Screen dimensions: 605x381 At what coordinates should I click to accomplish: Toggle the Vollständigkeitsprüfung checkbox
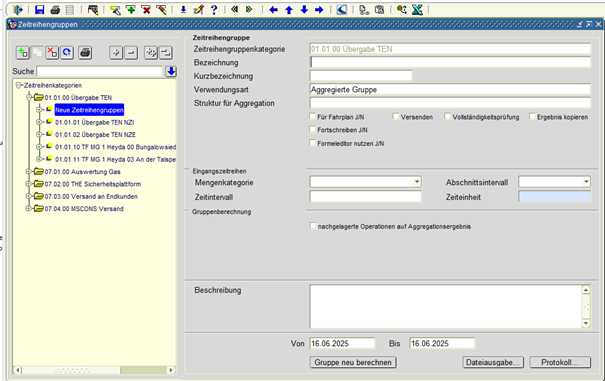(447, 116)
